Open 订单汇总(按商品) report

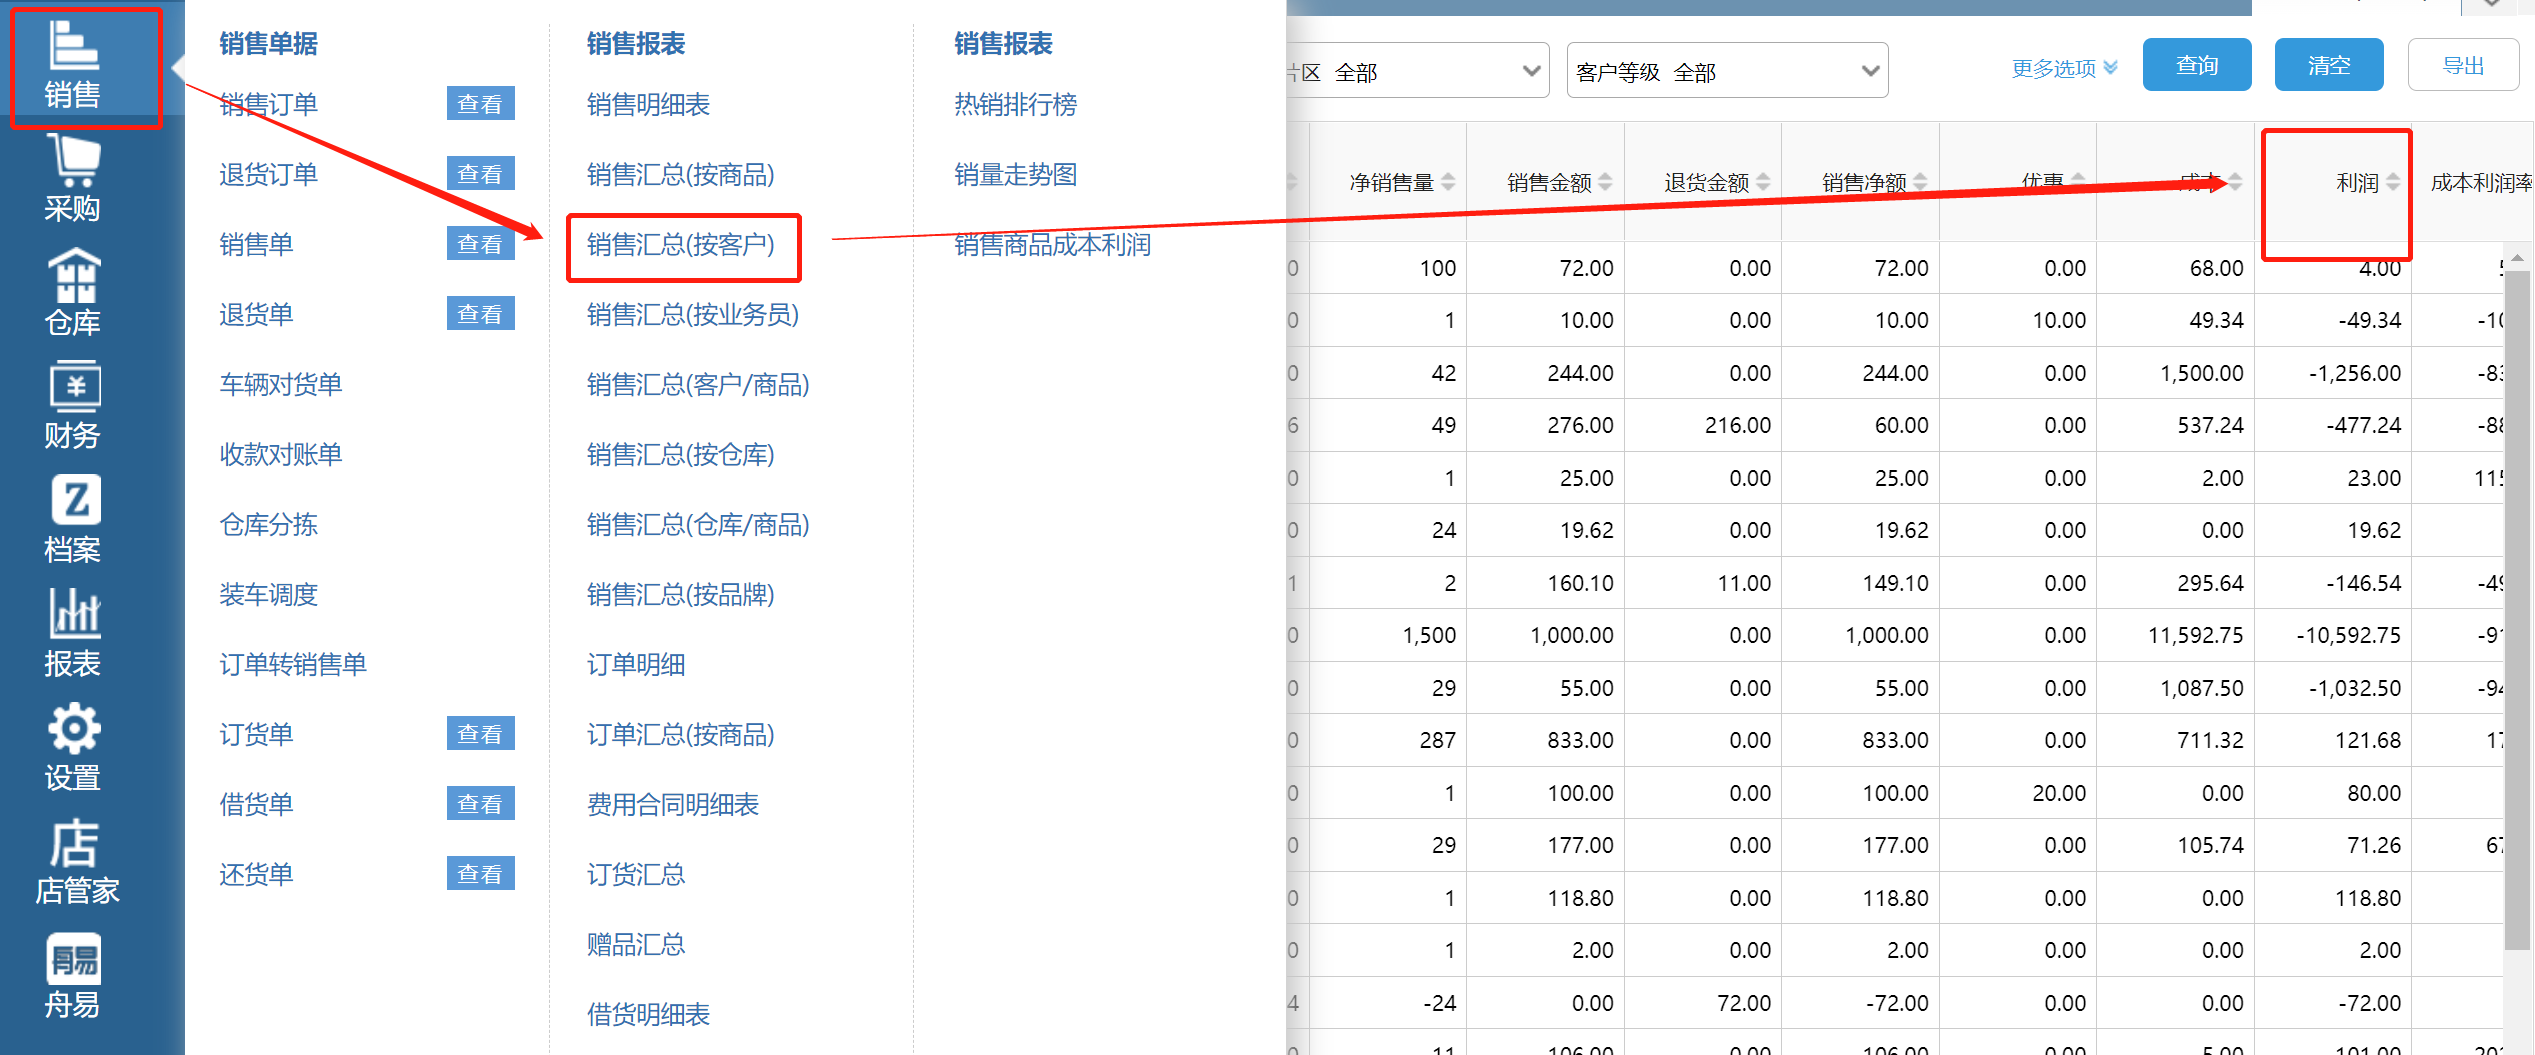tap(681, 734)
